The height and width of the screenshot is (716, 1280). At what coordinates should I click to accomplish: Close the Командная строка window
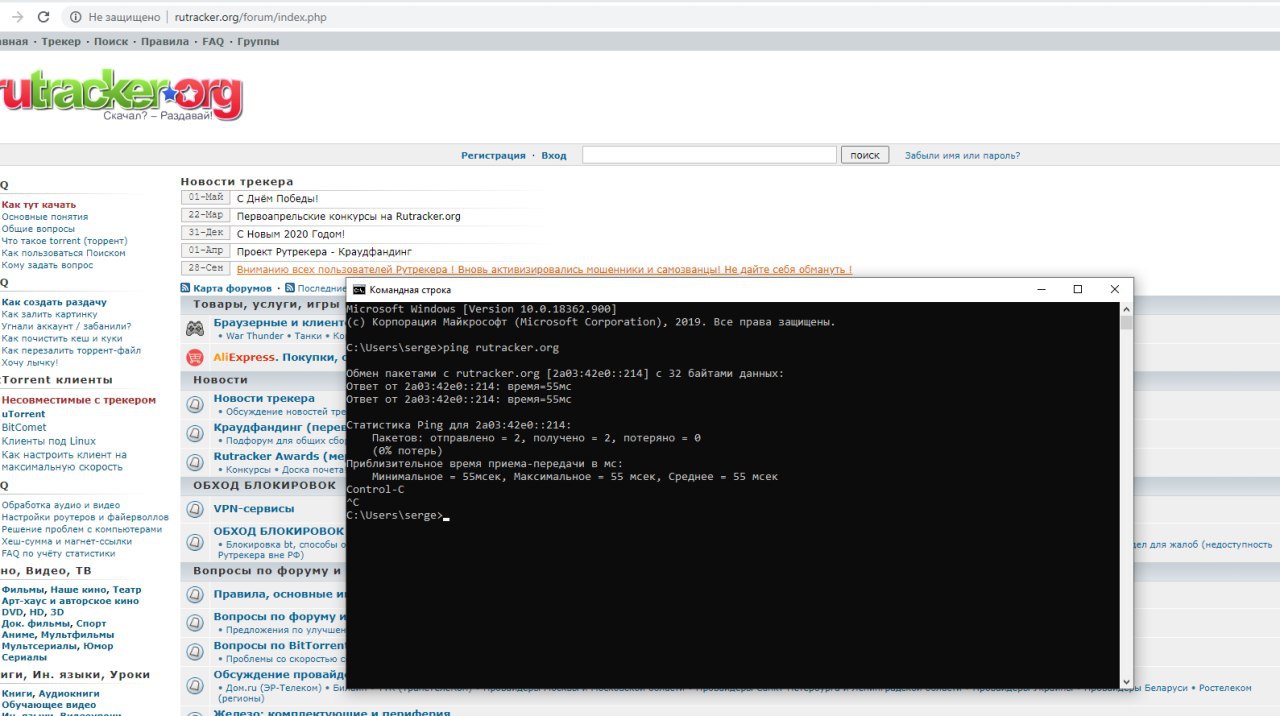tap(1115, 289)
